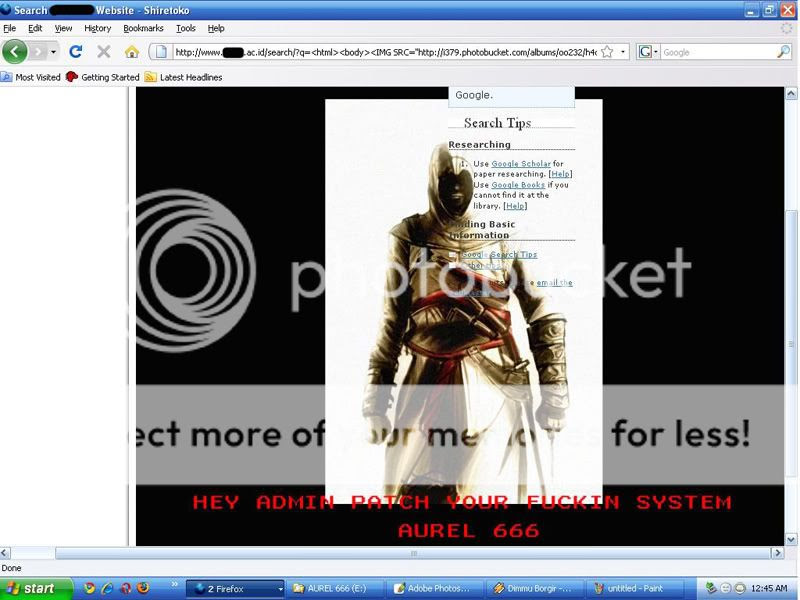Click the Forward navigation arrow
The image size is (800, 600).
click(x=38, y=52)
